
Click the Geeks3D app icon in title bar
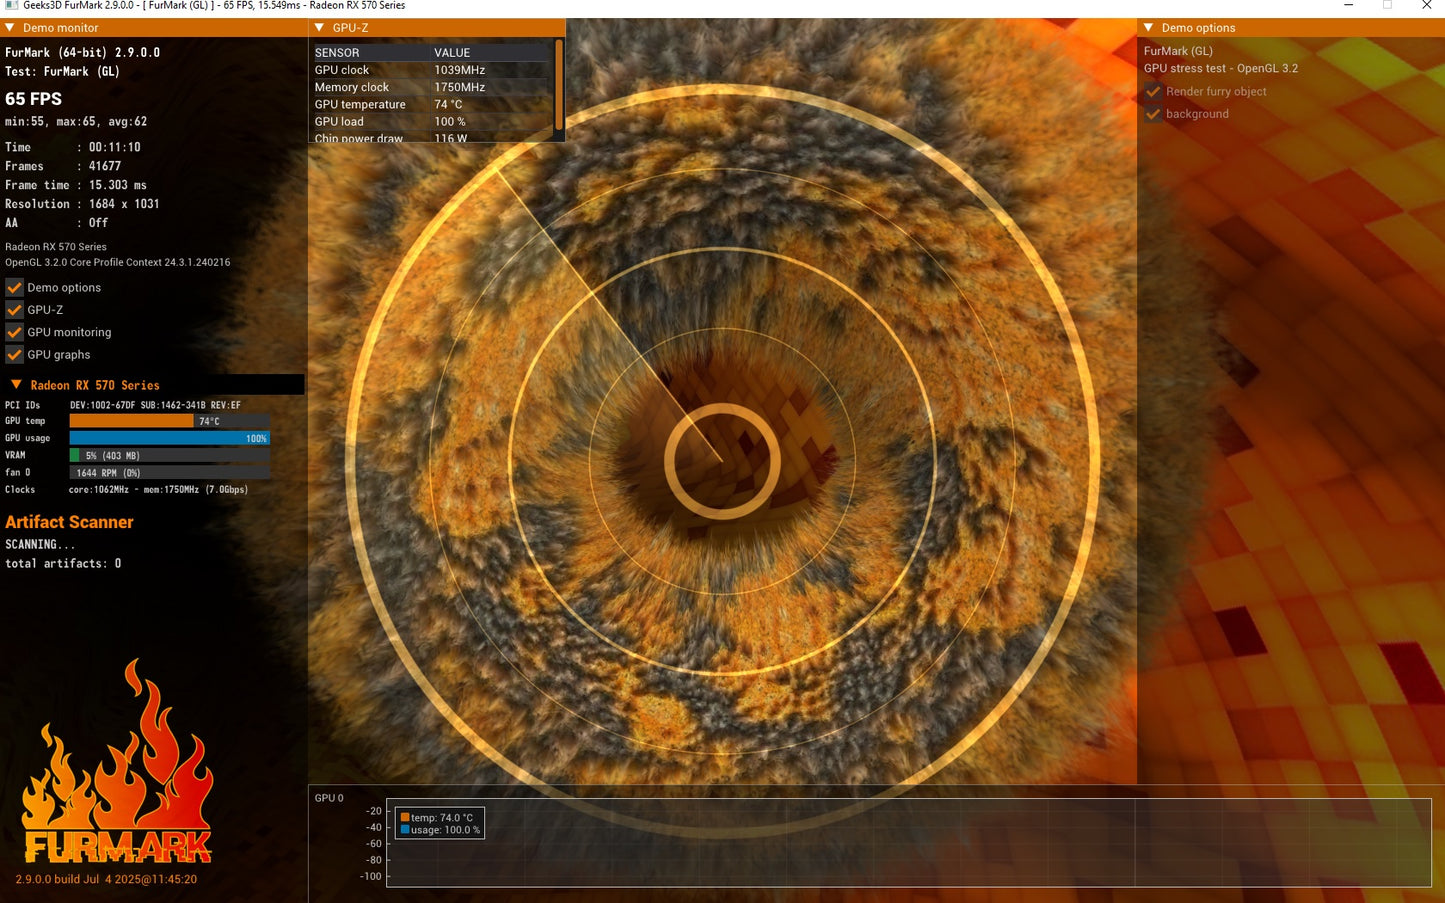(11, 6)
